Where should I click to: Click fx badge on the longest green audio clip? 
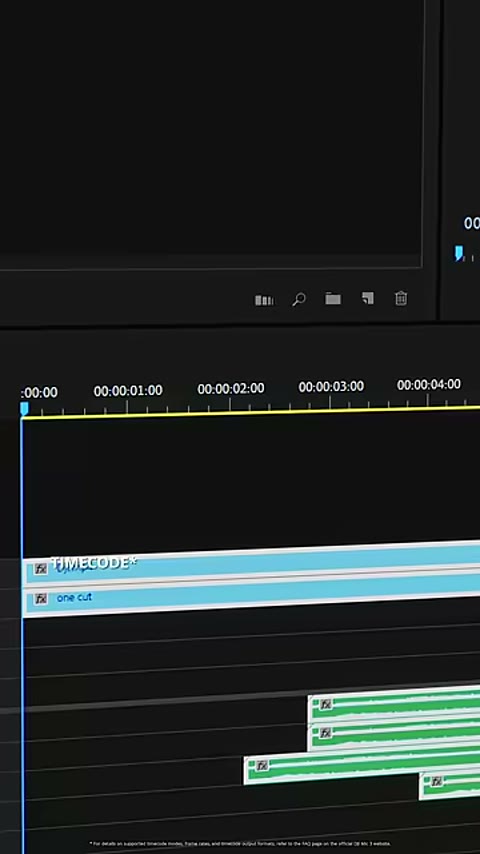tap(262, 766)
